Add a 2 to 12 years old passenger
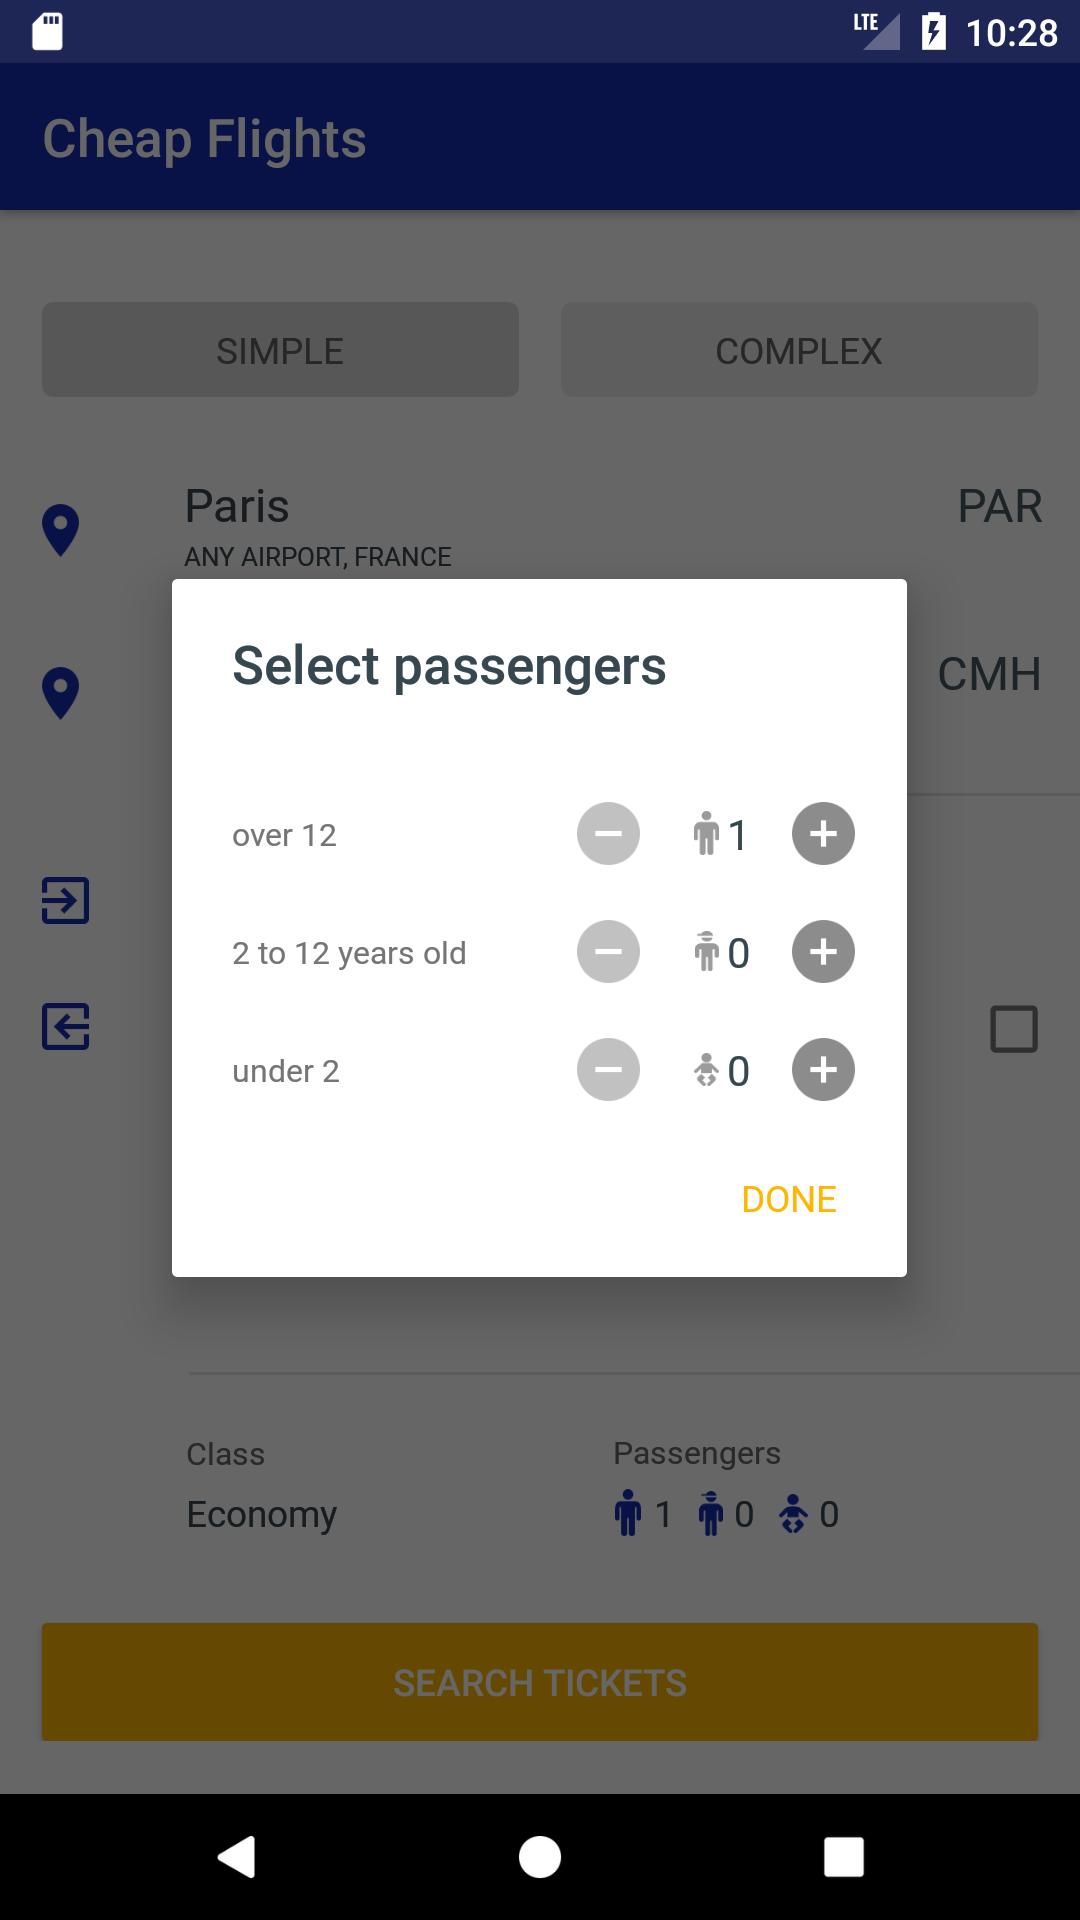The height and width of the screenshot is (1920, 1080). coord(823,952)
